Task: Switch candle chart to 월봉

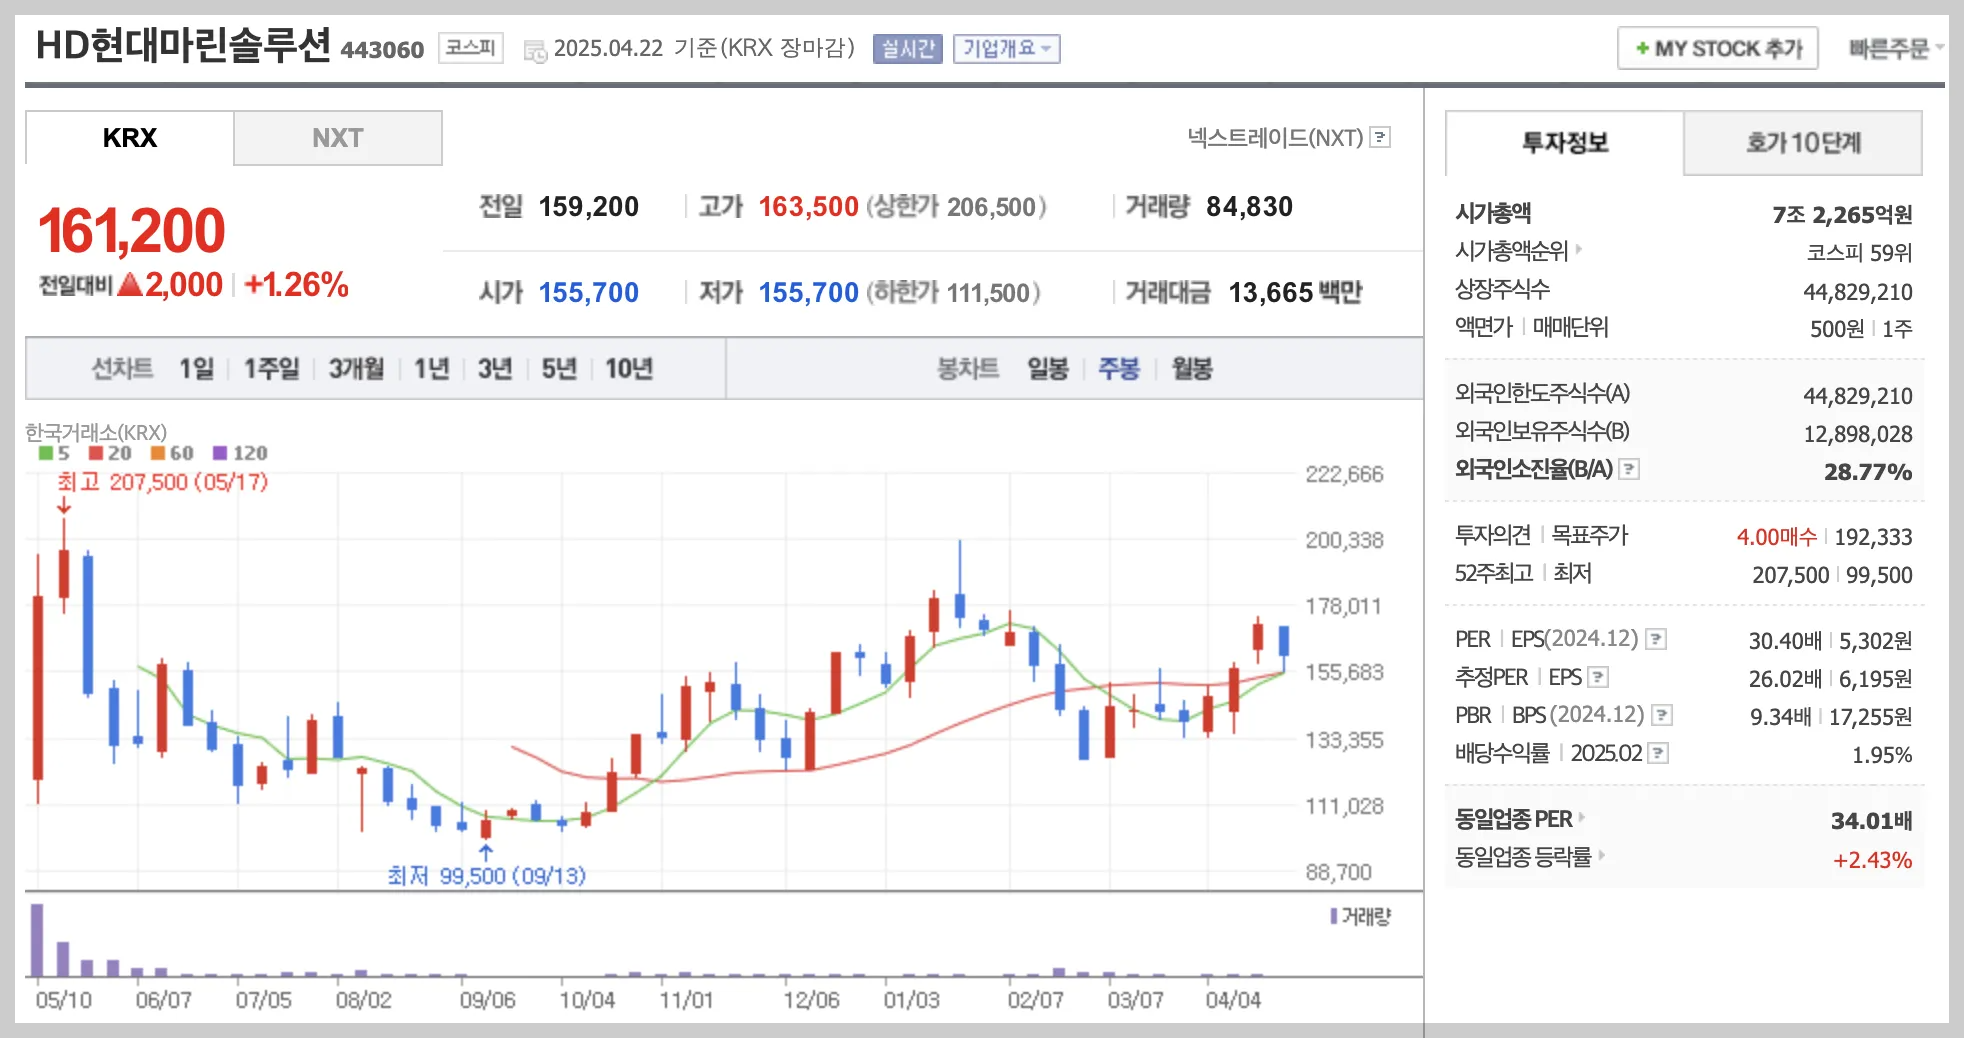Action: pyautogui.click(x=1192, y=369)
